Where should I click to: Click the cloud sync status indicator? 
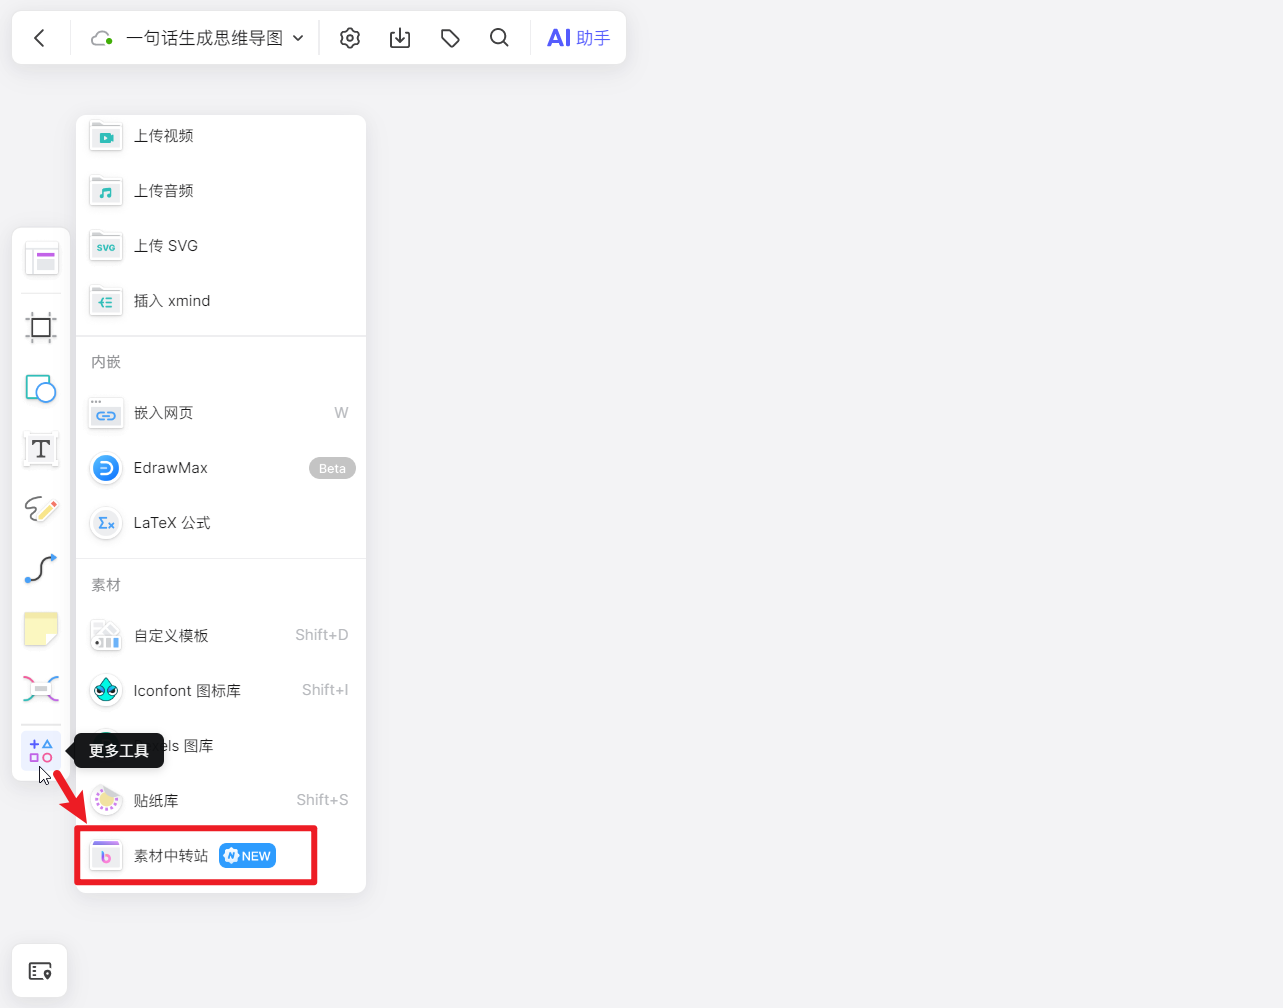coord(99,37)
